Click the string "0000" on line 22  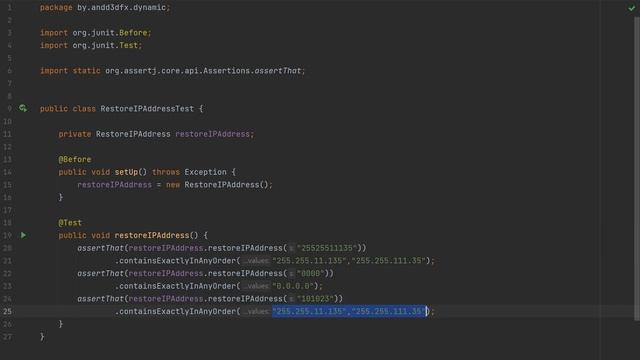coord(311,273)
